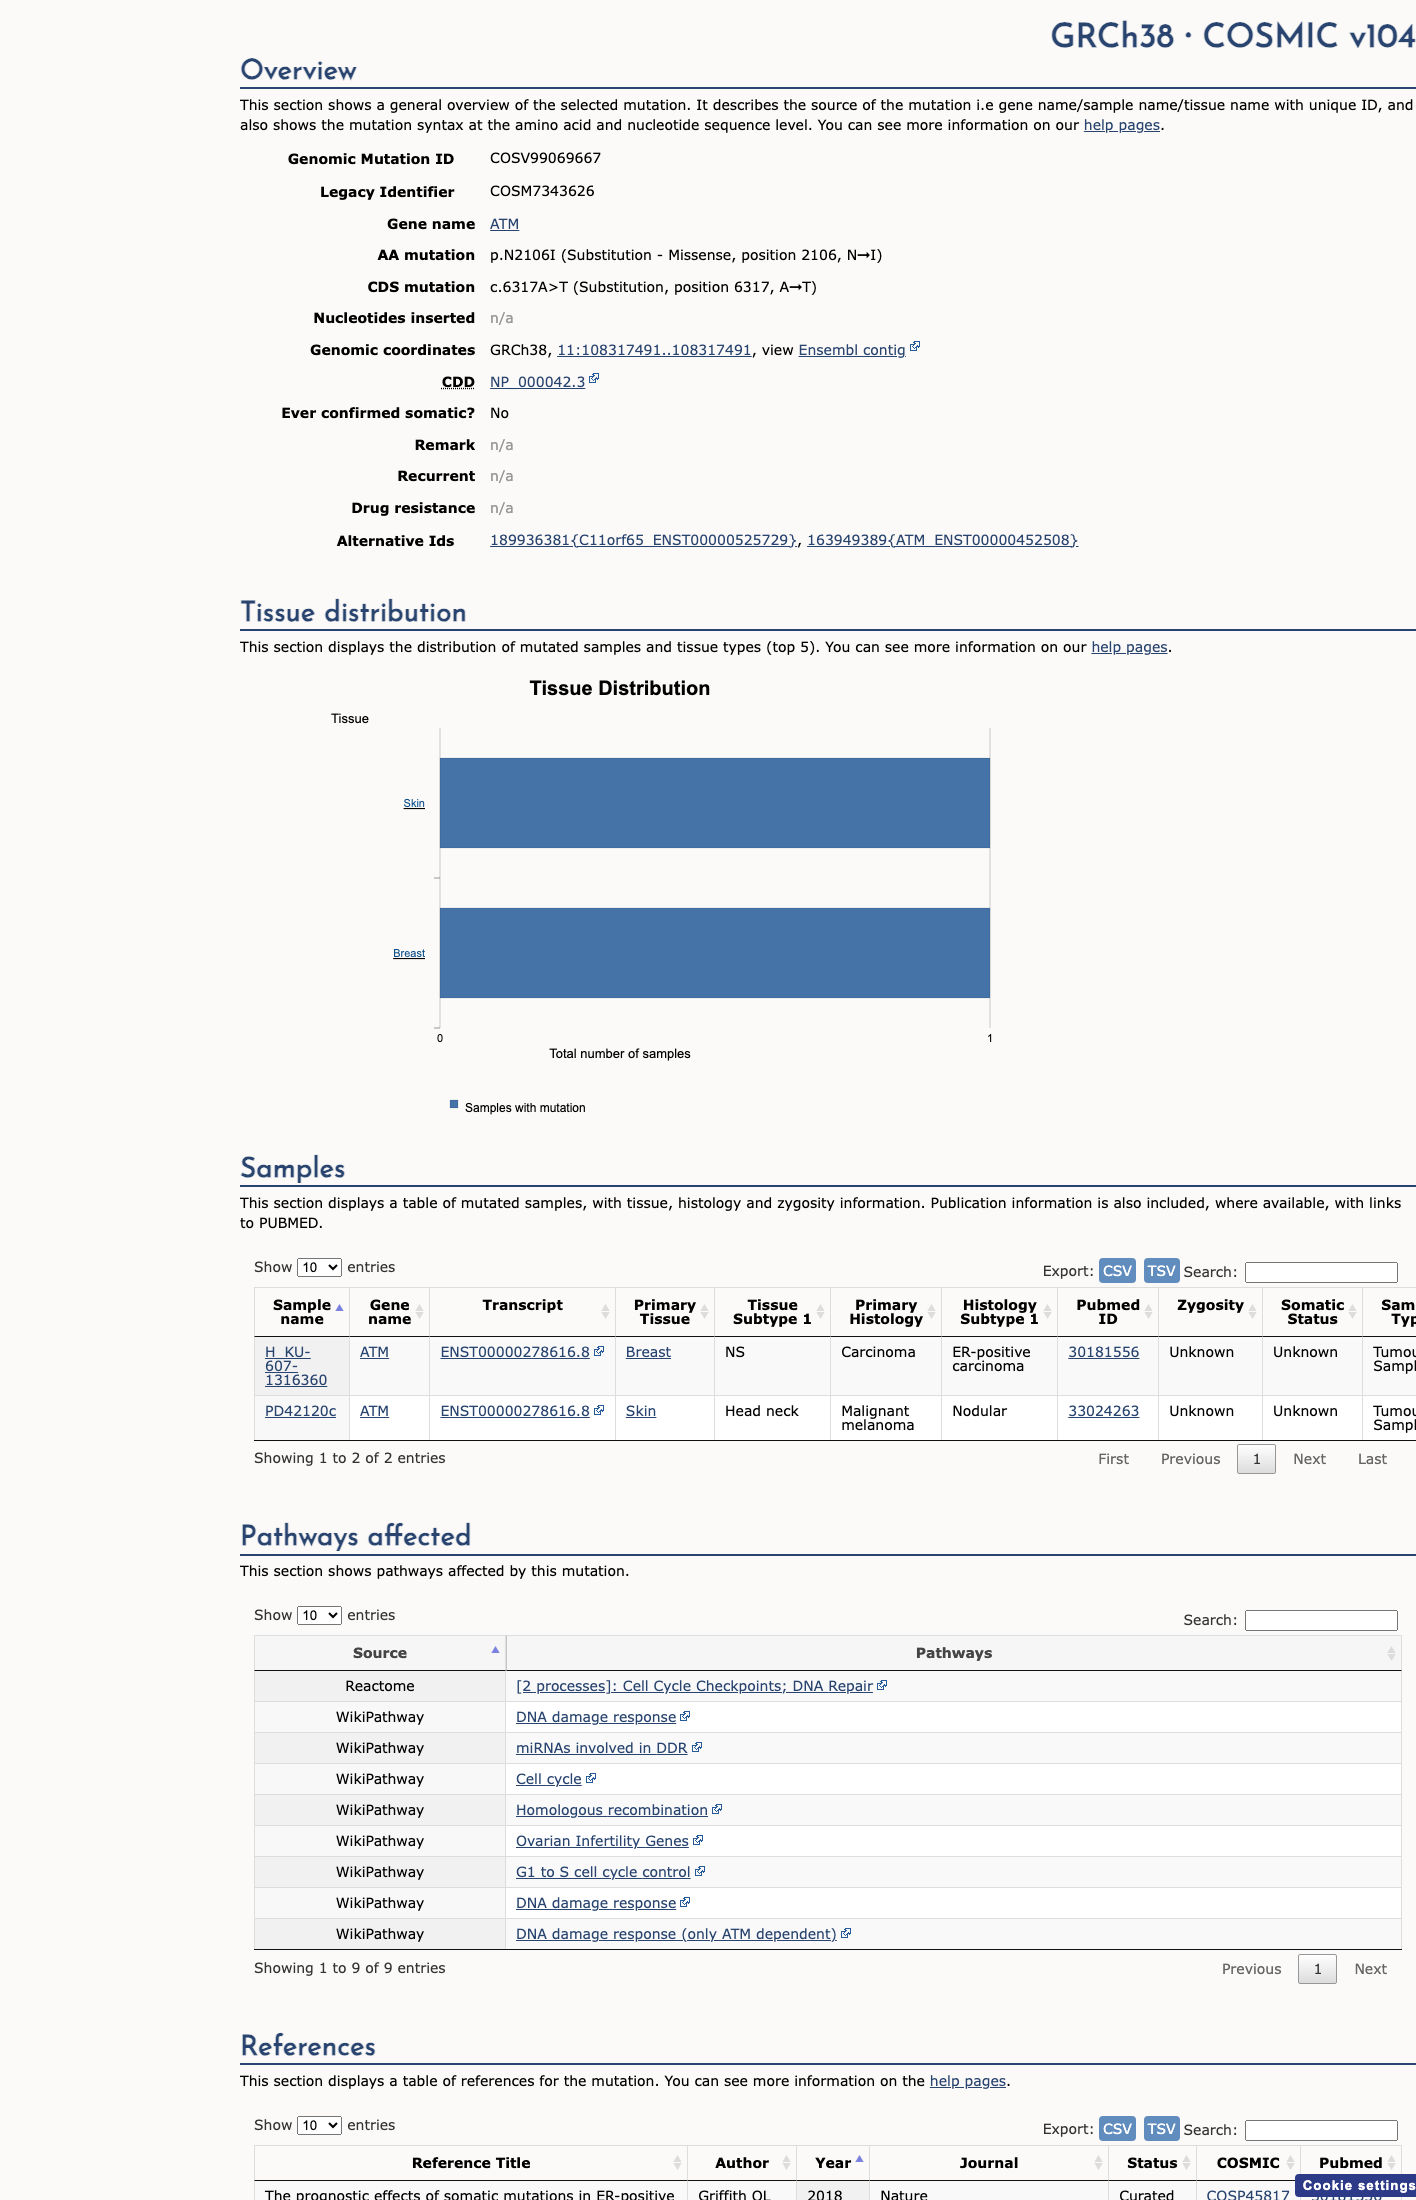Click the Skin bar in tissue chart
This screenshot has height=2200, width=1416.
coord(715,803)
